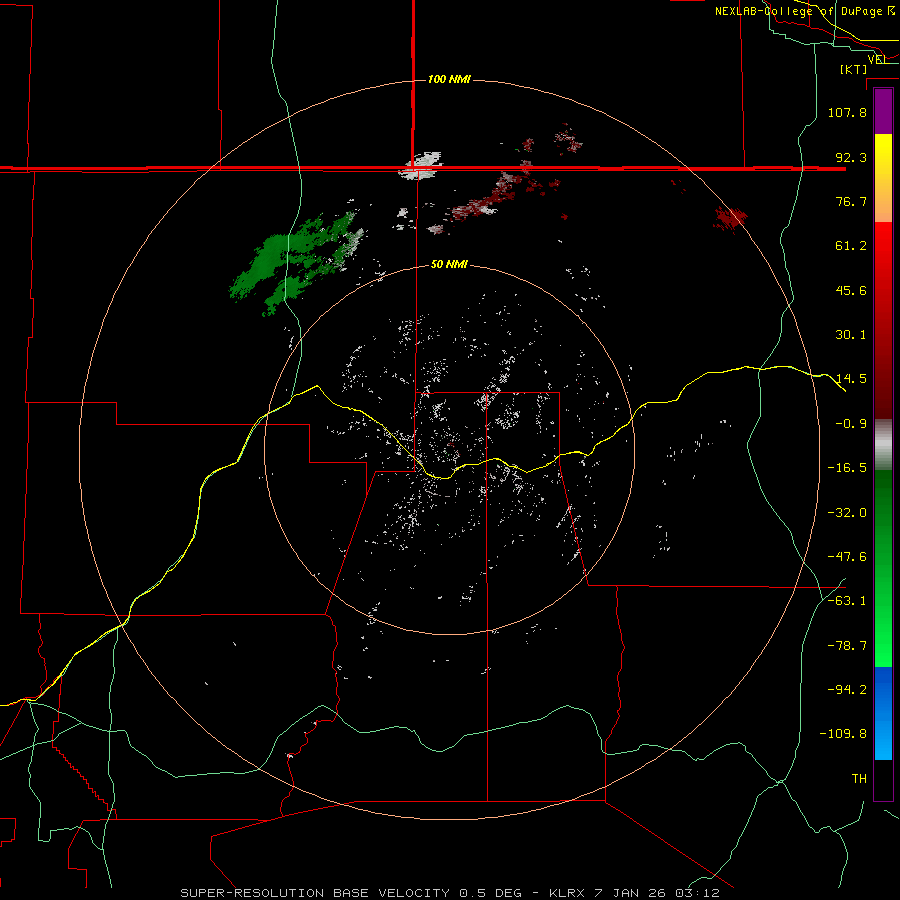Viewport: 900px width, 900px height.
Task: Click the 100 NMI range ring label
Action: [449, 79]
